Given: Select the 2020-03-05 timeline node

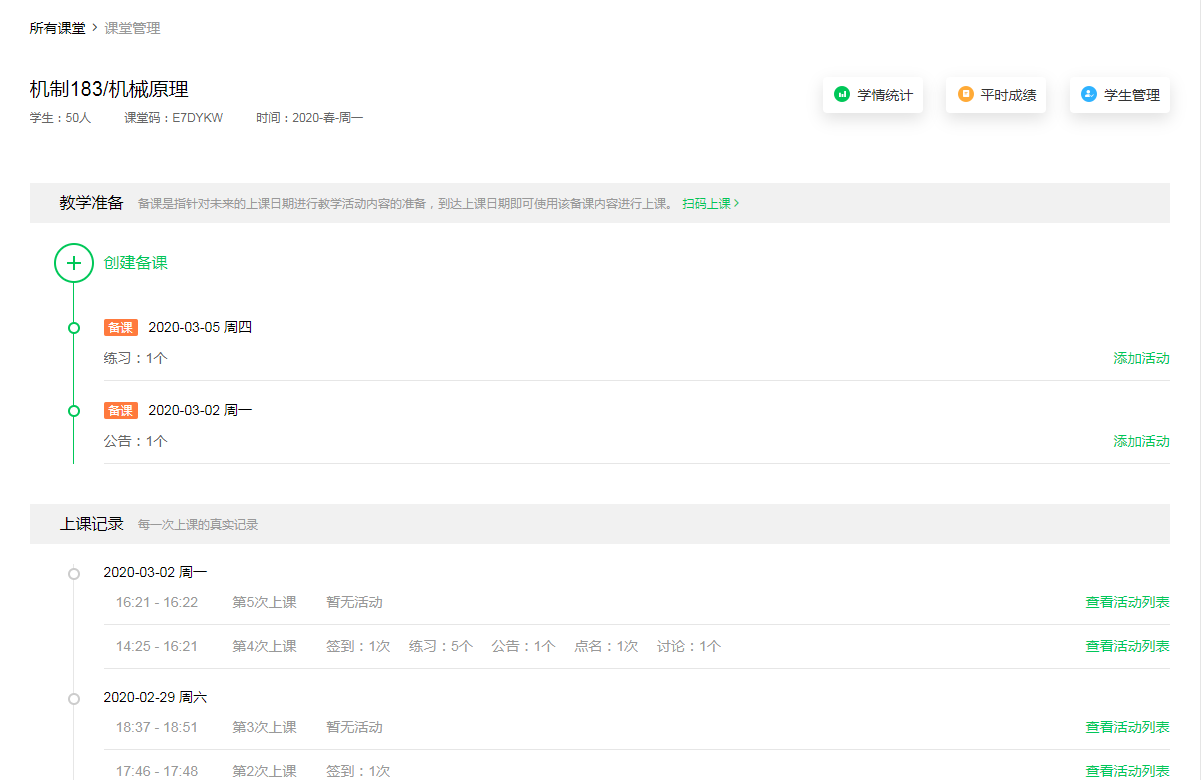Looking at the screenshot, I should [73, 328].
